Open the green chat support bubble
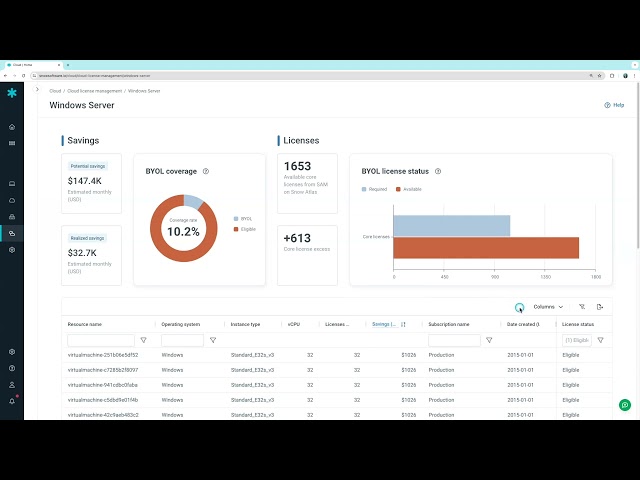The height and width of the screenshot is (480, 640). point(625,405)
